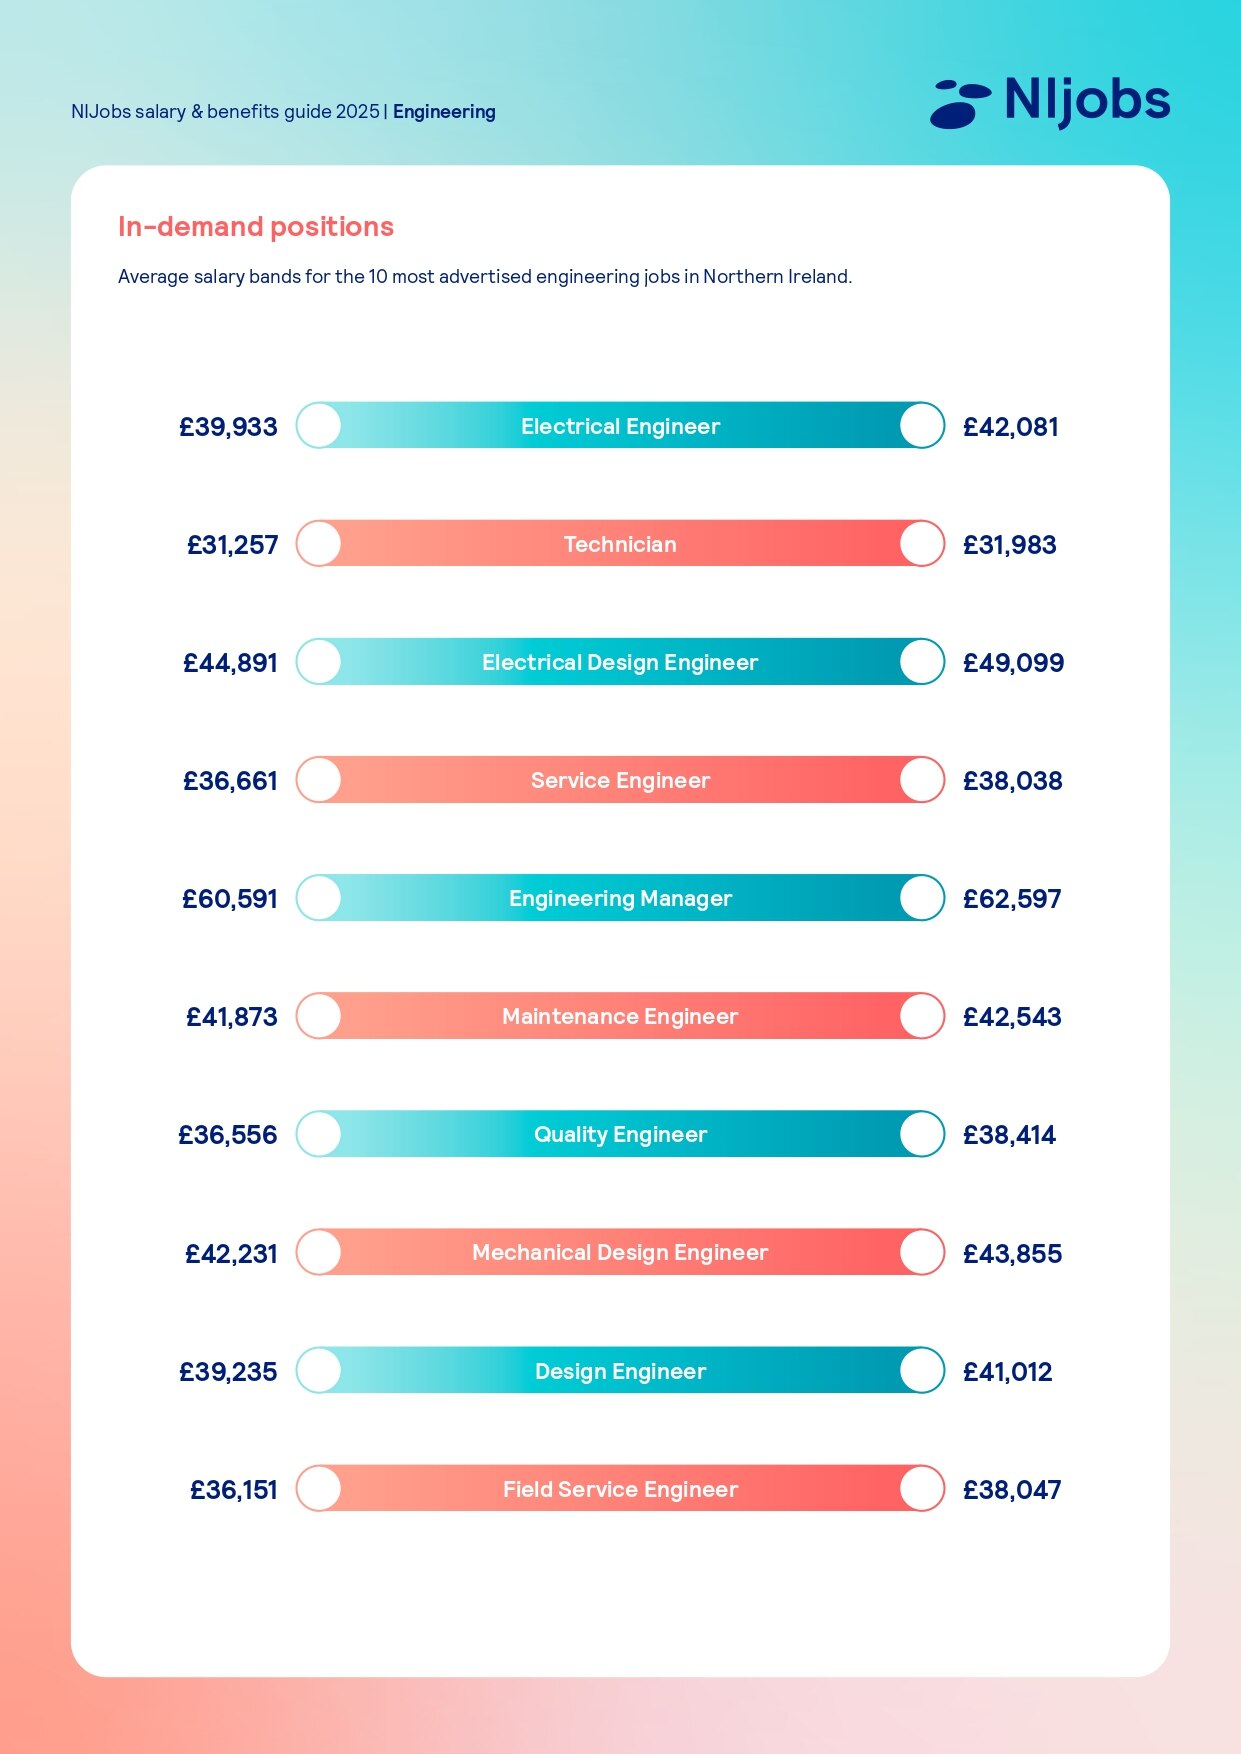Click the left circle of Electrical Engineer bar

(x=319, y=426)
